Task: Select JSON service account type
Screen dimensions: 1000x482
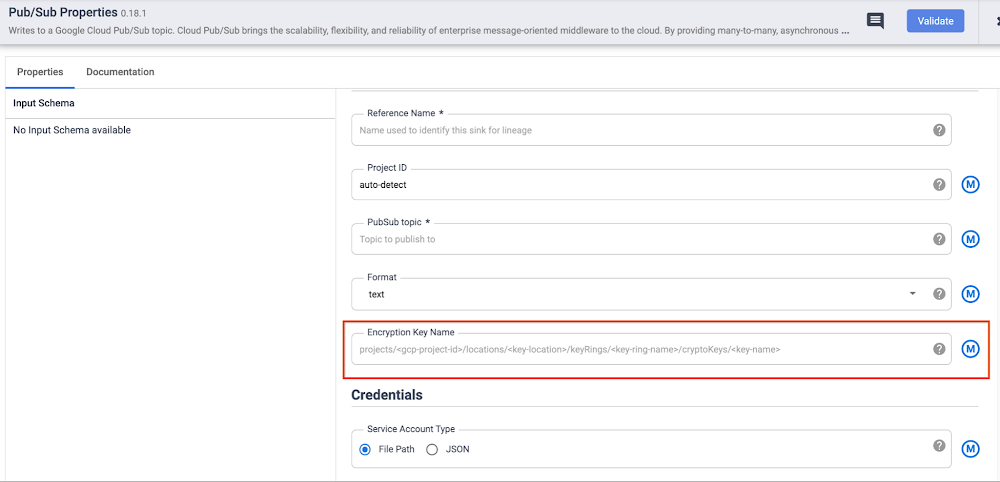Action: (x=432, y=449)
